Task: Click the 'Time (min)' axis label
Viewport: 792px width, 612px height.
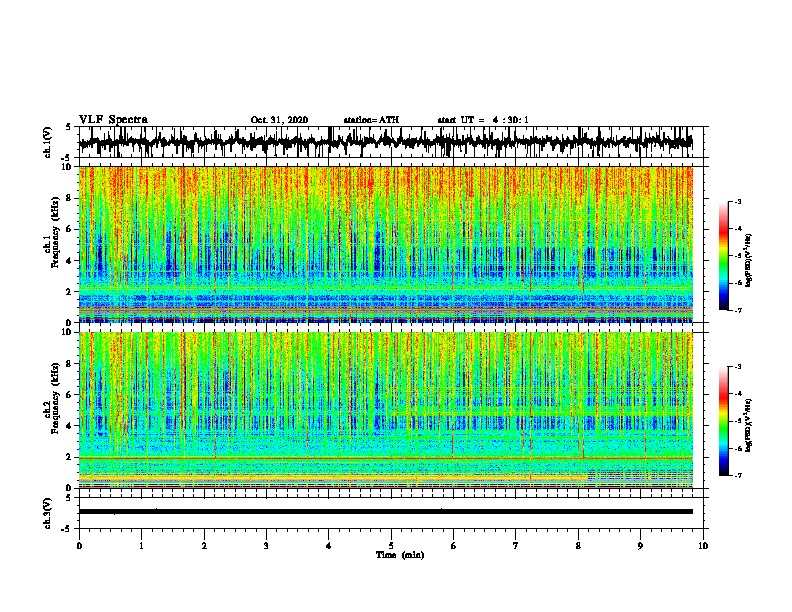Action: 400,555
